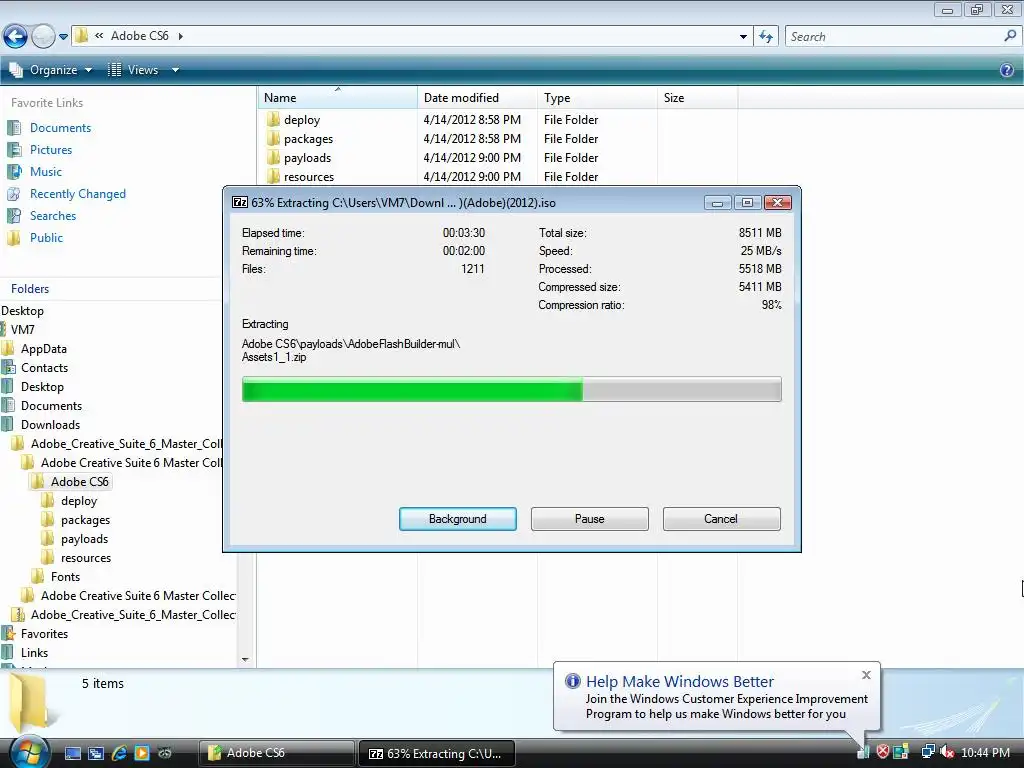The image size is (1024, 768).
Task: Select AppData in folder tree
Action: pos(43,349)
